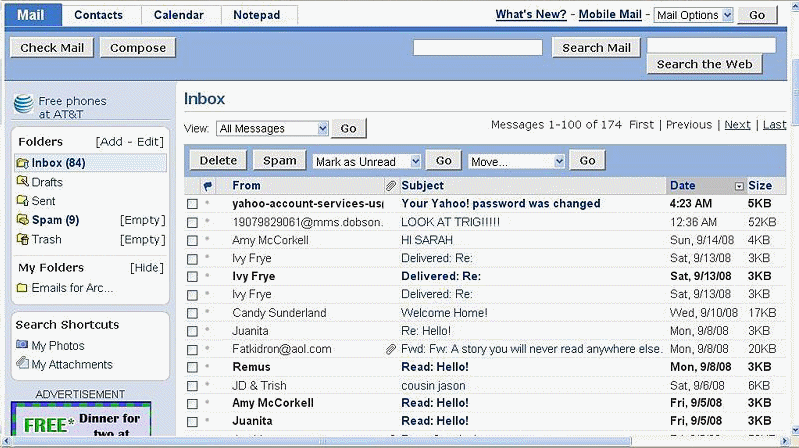Screen dimensions: 799x448
Task: Click the Spam folder icon
Action: click(22, 220)
